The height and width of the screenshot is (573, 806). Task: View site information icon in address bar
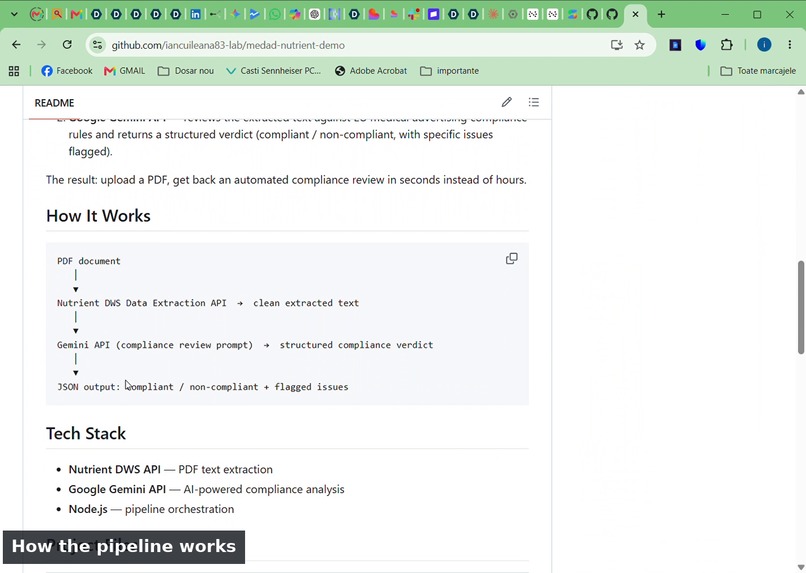[x=98, y=45]
